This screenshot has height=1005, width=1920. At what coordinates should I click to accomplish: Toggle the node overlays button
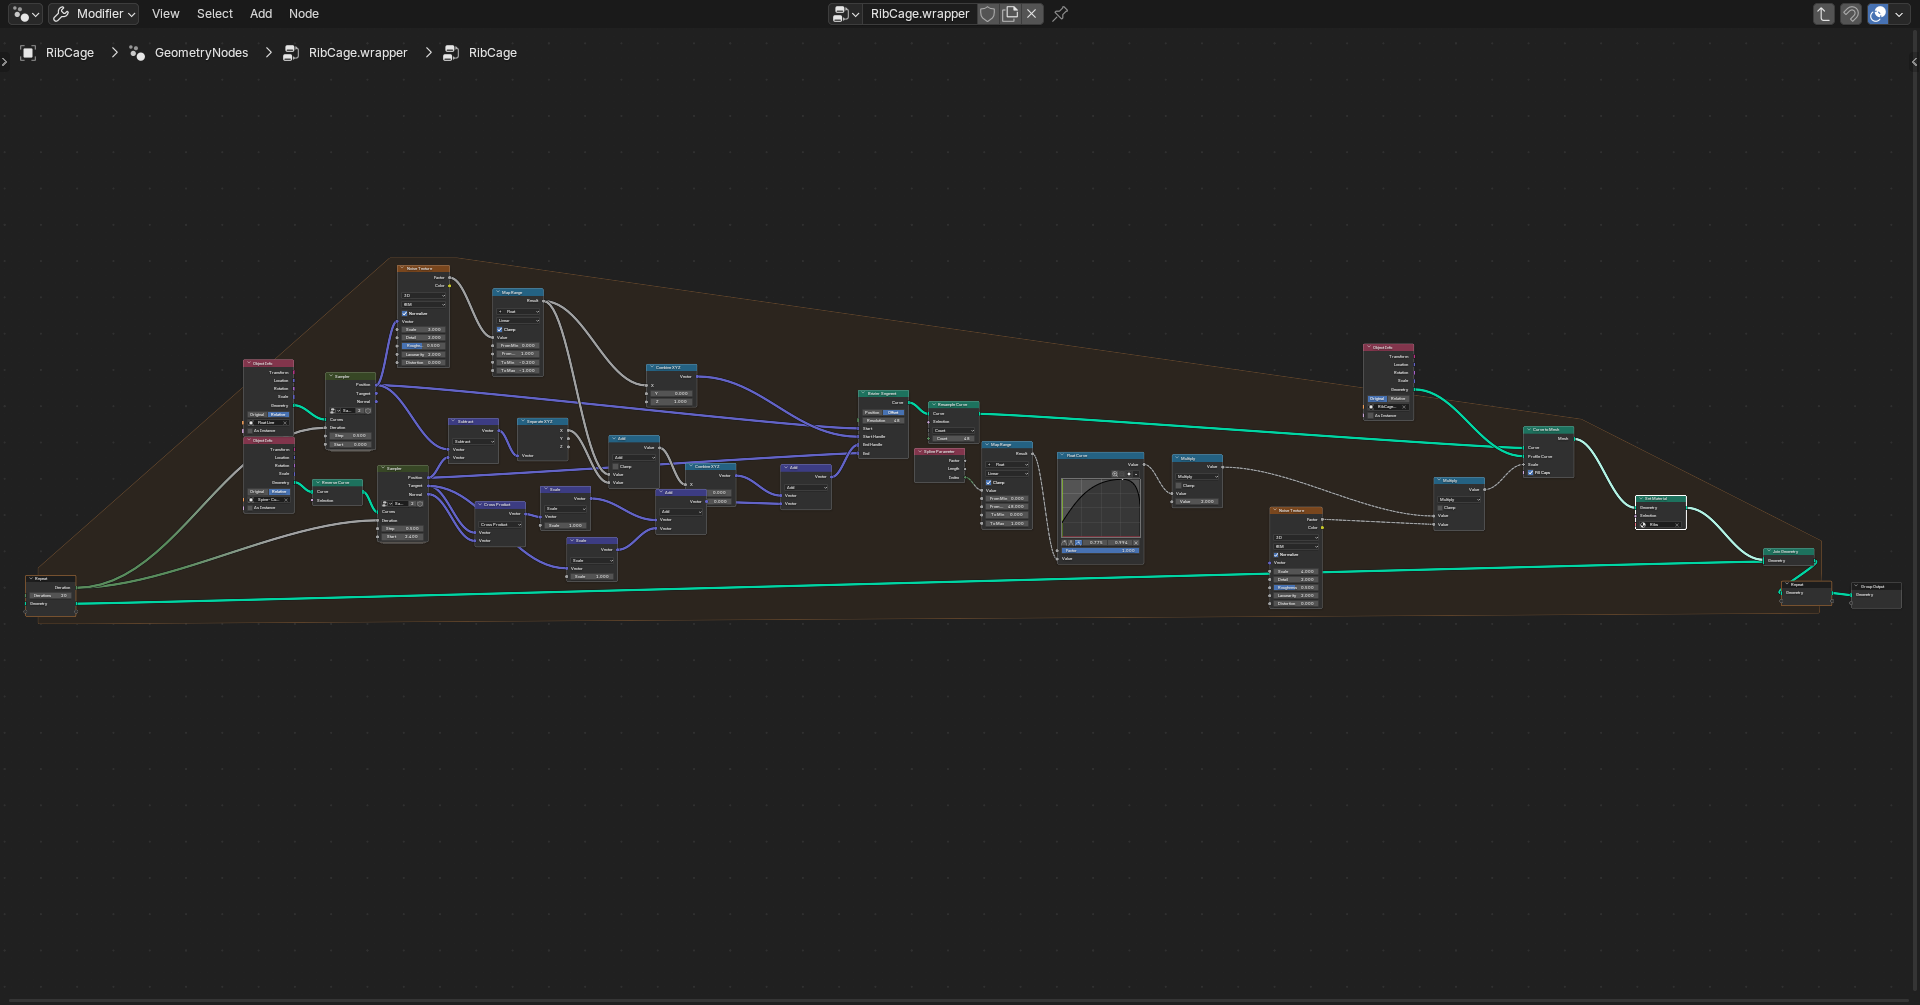pyautogui.click(x=1878, y=14)
